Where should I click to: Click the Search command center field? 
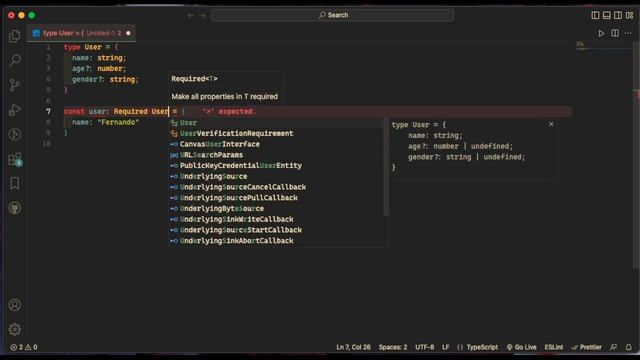333,15
